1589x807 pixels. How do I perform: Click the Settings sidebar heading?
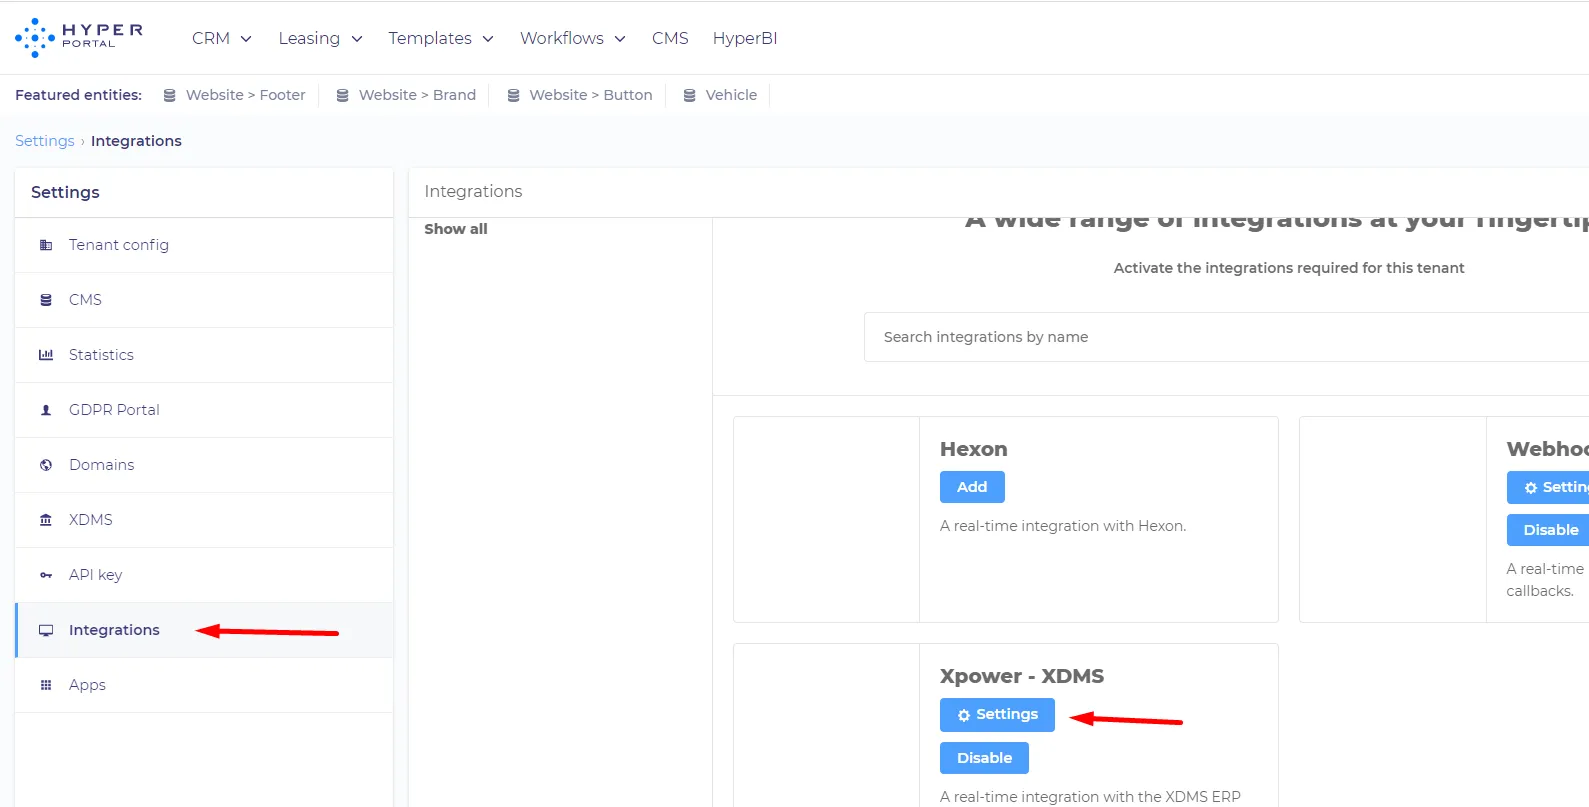click(65, 192)
